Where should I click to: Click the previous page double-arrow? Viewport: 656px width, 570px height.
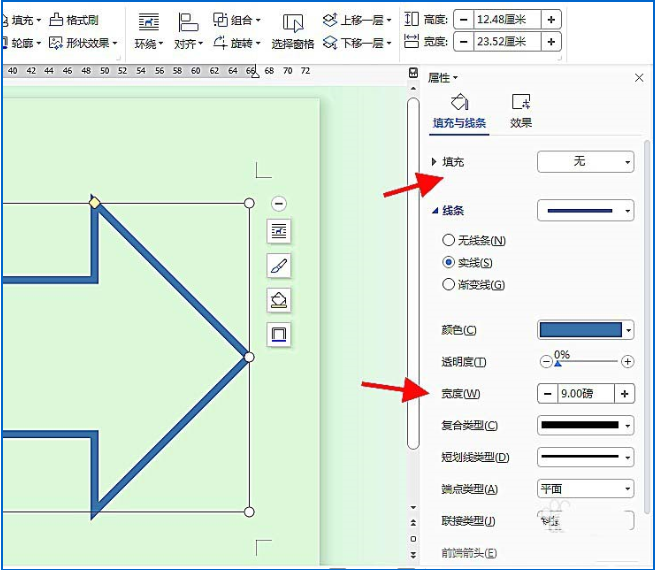coord(413,523)
